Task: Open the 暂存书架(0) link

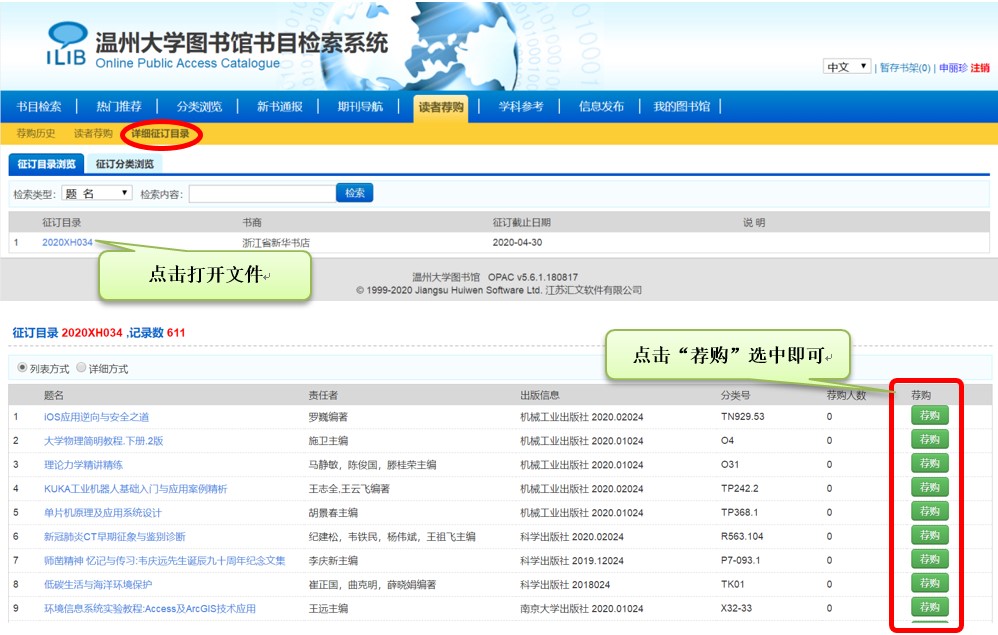Action: (905, 68)
